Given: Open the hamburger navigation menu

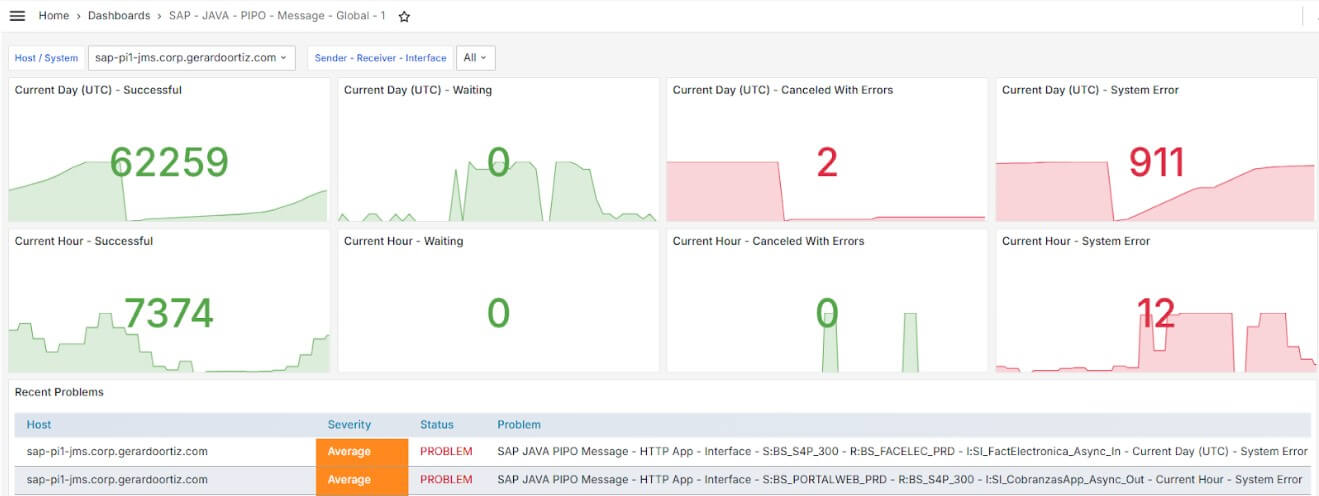Looking at the screenshot, I should 17,16.
